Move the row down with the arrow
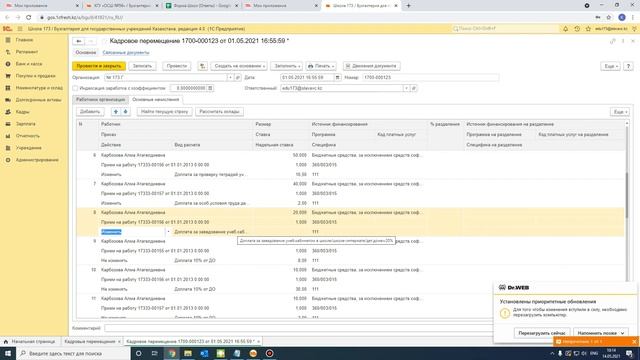This screenshot has width=640, height=360. point(125,111)
